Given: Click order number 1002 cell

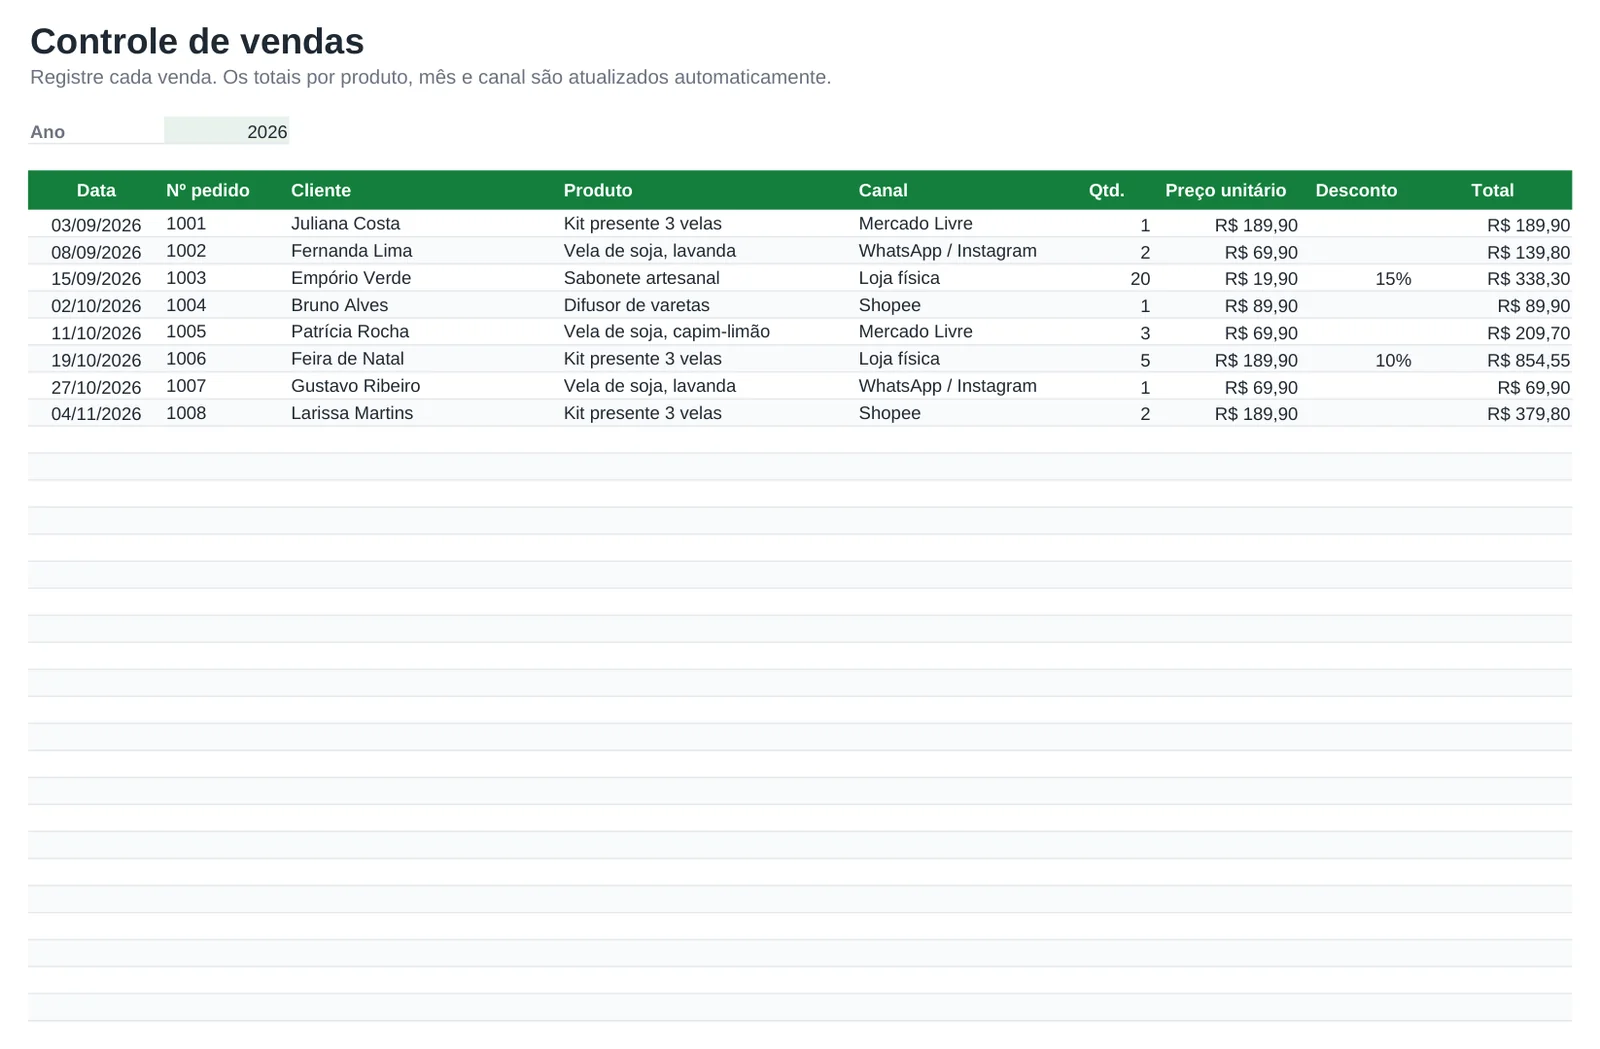Looking at the screenshot, I should 226,251.
